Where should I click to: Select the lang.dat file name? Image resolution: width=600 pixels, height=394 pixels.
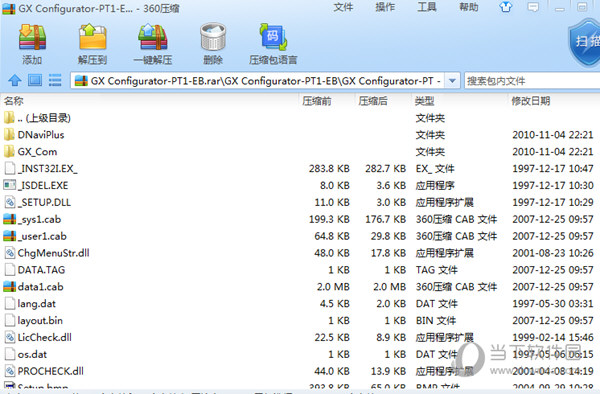click(37, 304)
